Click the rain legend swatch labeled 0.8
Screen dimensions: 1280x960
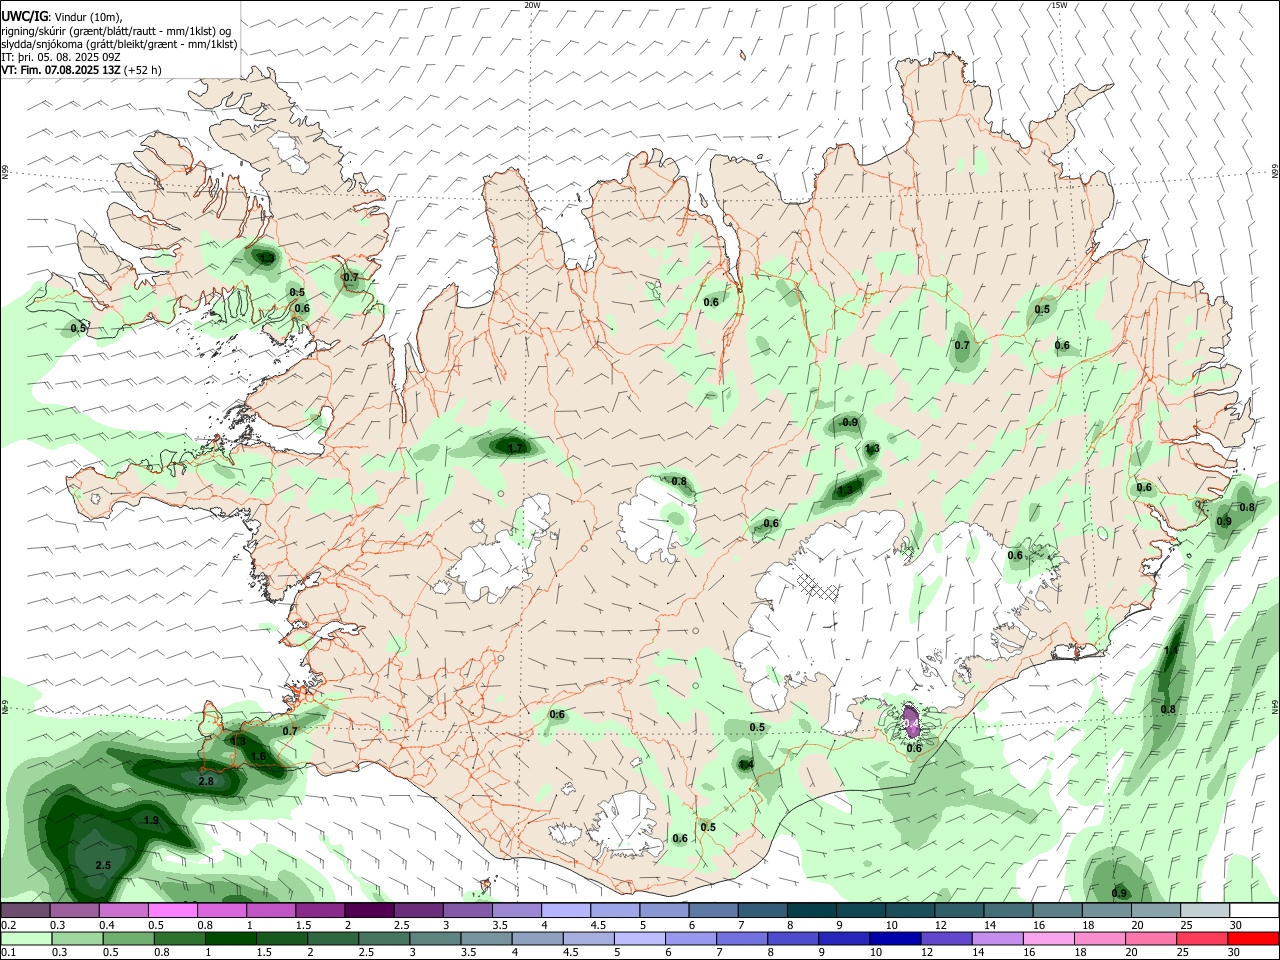click(179, 939)
